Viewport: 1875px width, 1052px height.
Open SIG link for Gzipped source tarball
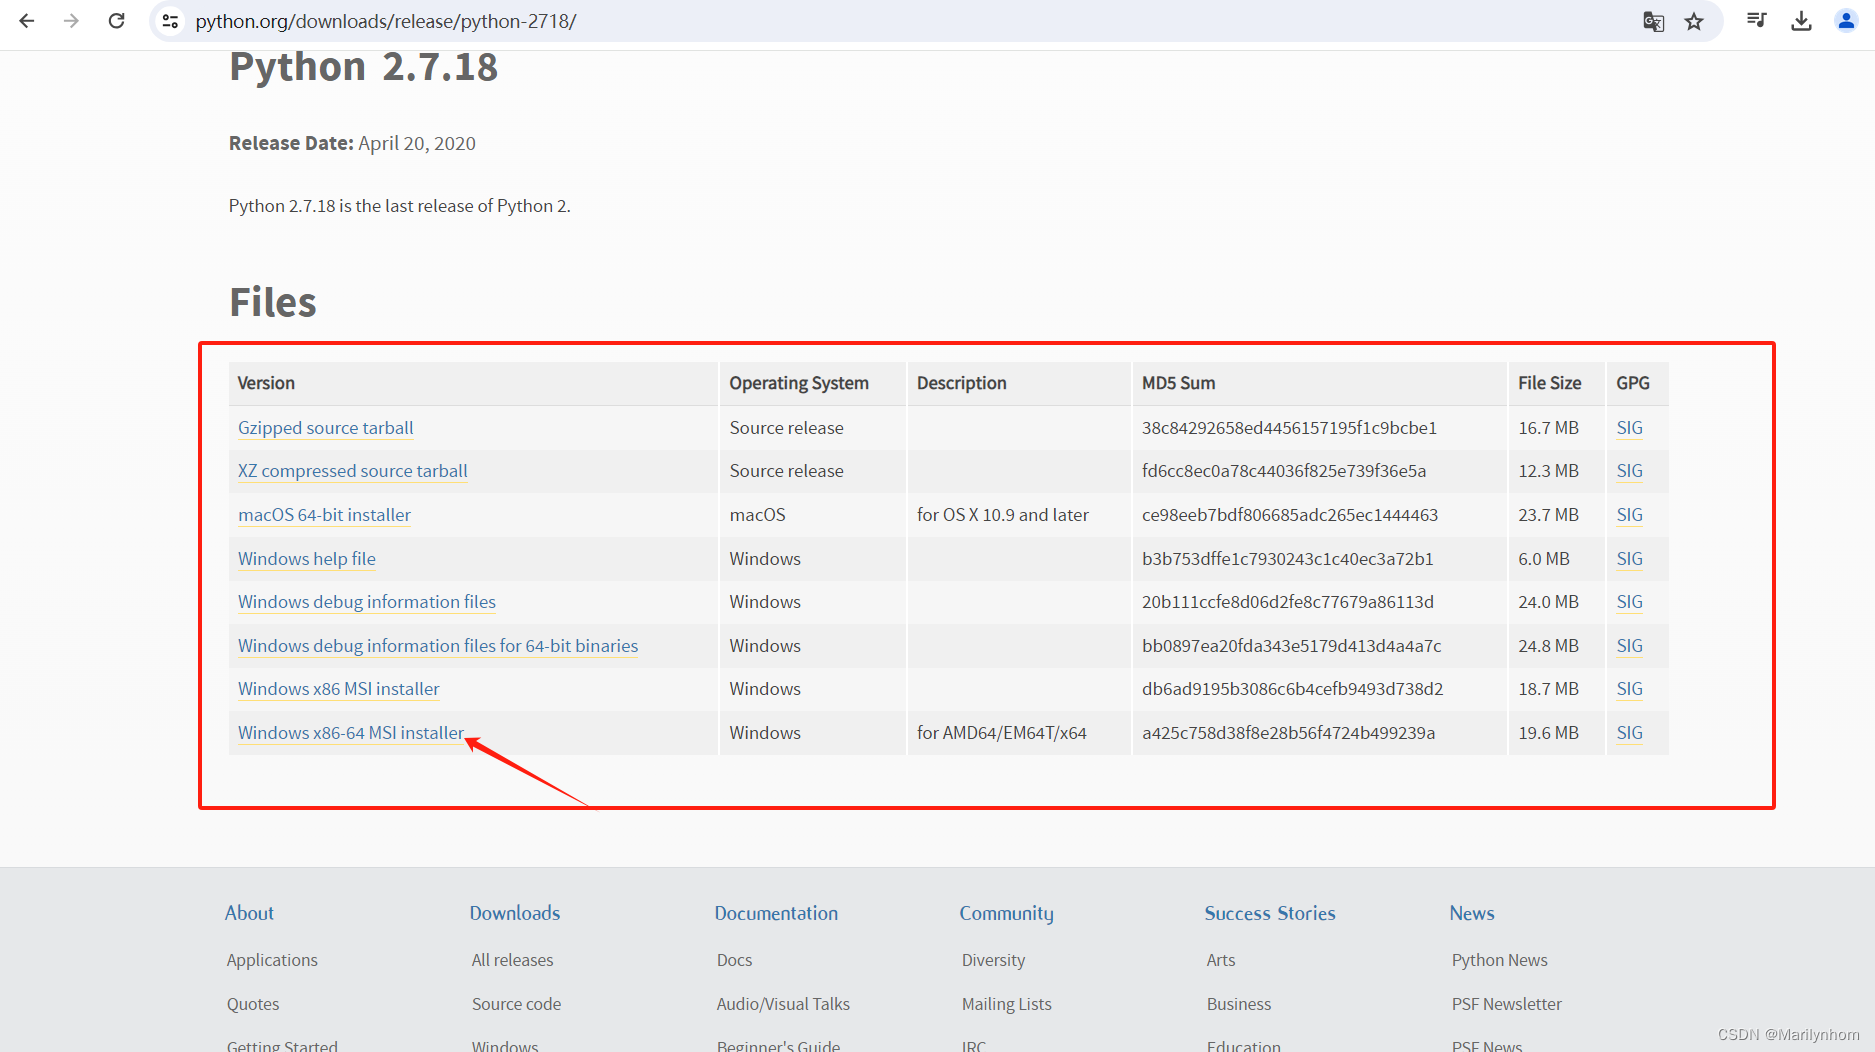click(x=1629, y=428)
